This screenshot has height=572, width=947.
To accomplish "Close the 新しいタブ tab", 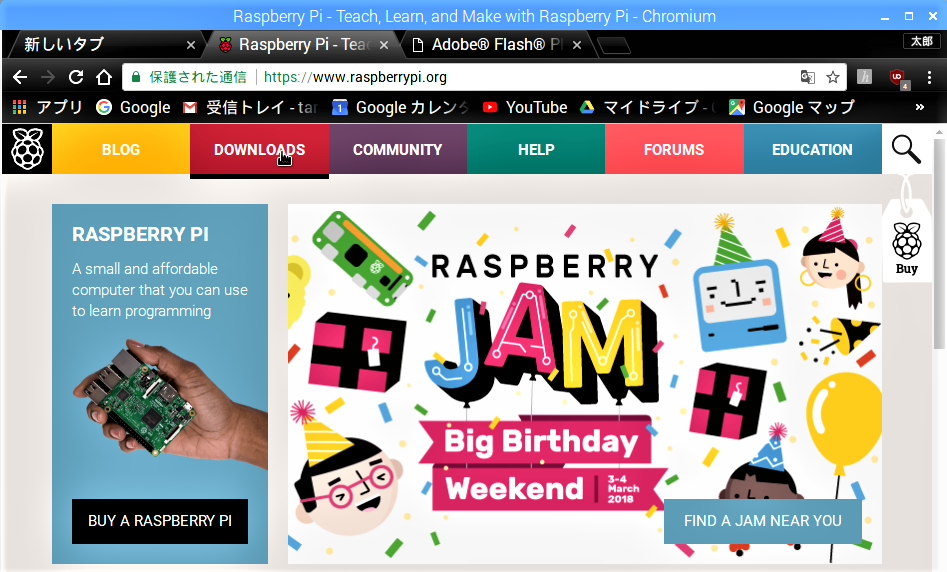I will tap(191, 45).
